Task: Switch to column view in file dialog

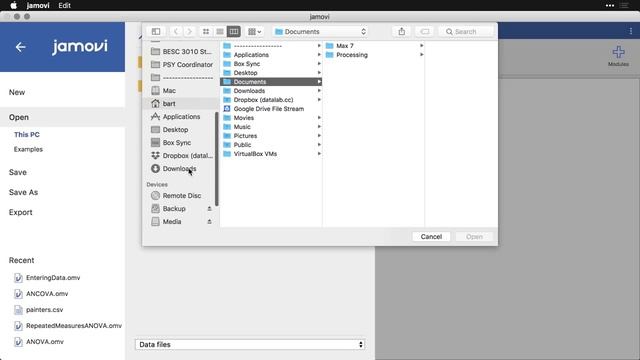Action: coord(233,31)
